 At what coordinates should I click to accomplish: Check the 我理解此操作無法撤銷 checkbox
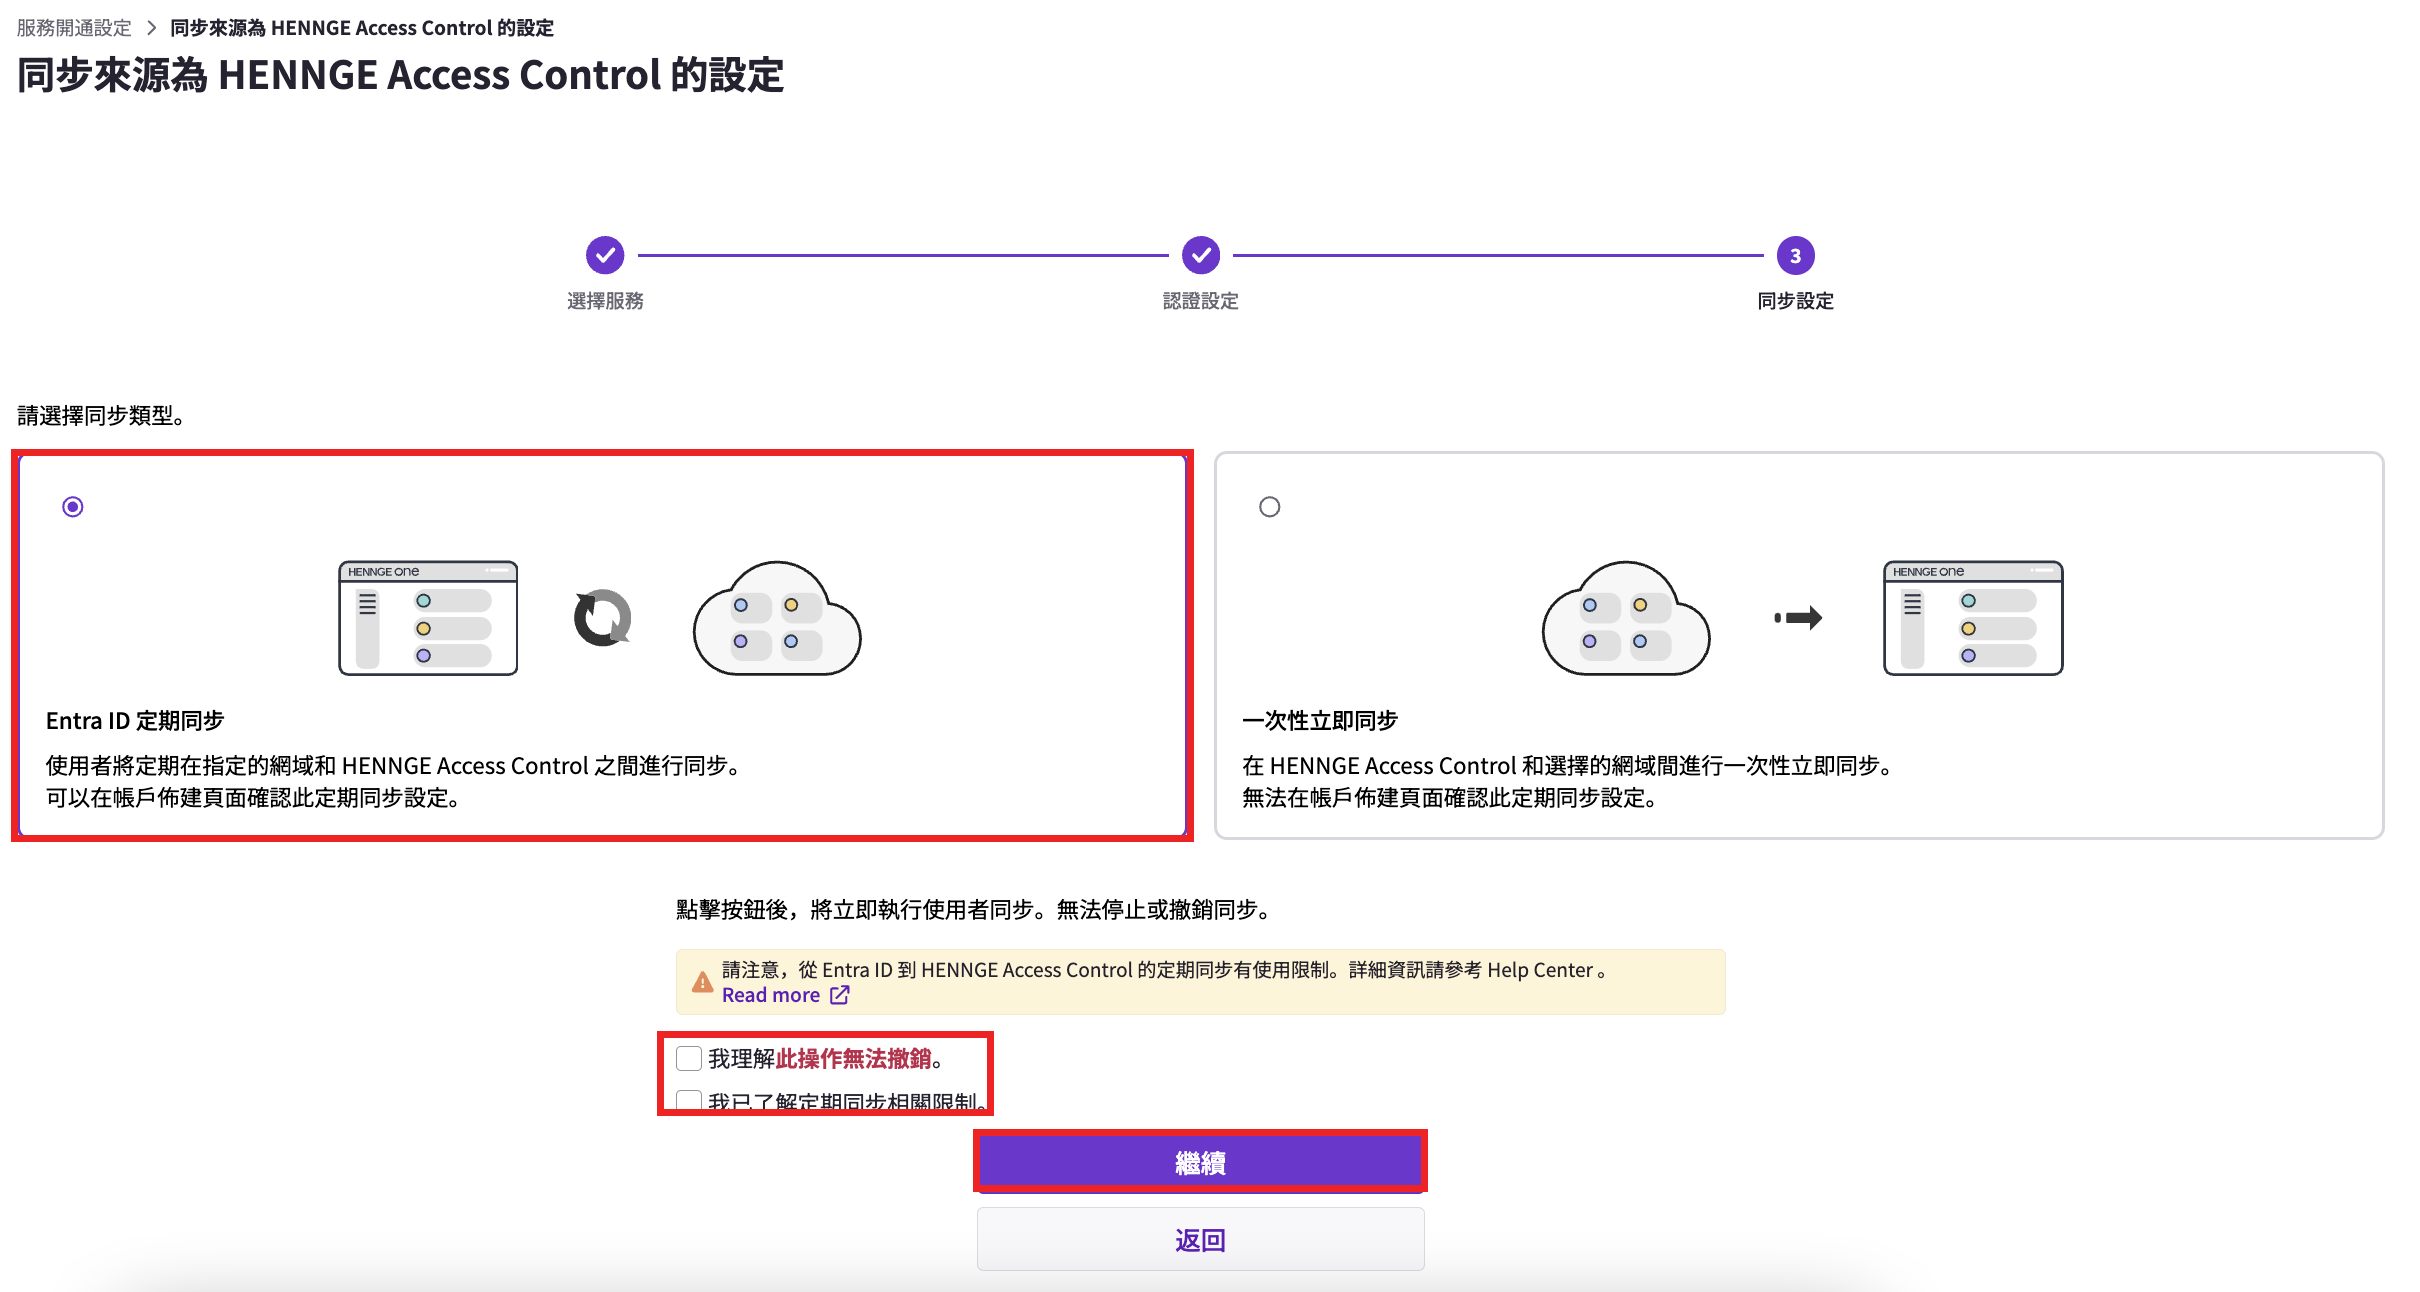click(x=689, y=1058)
